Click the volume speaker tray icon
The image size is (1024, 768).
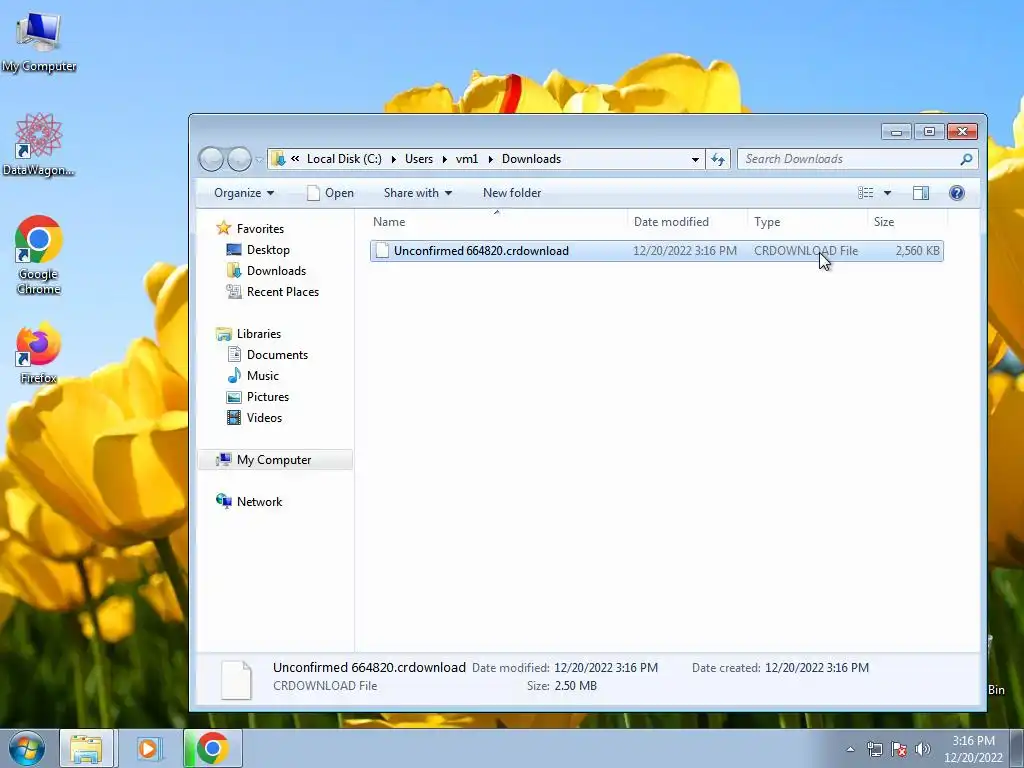tap(923, 749)
